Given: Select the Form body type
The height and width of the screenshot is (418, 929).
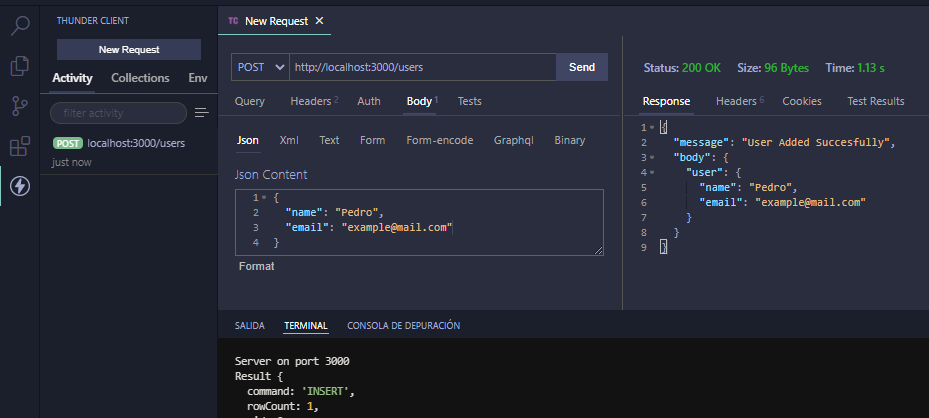Looking at the screenshot, I should coord(373,140).
